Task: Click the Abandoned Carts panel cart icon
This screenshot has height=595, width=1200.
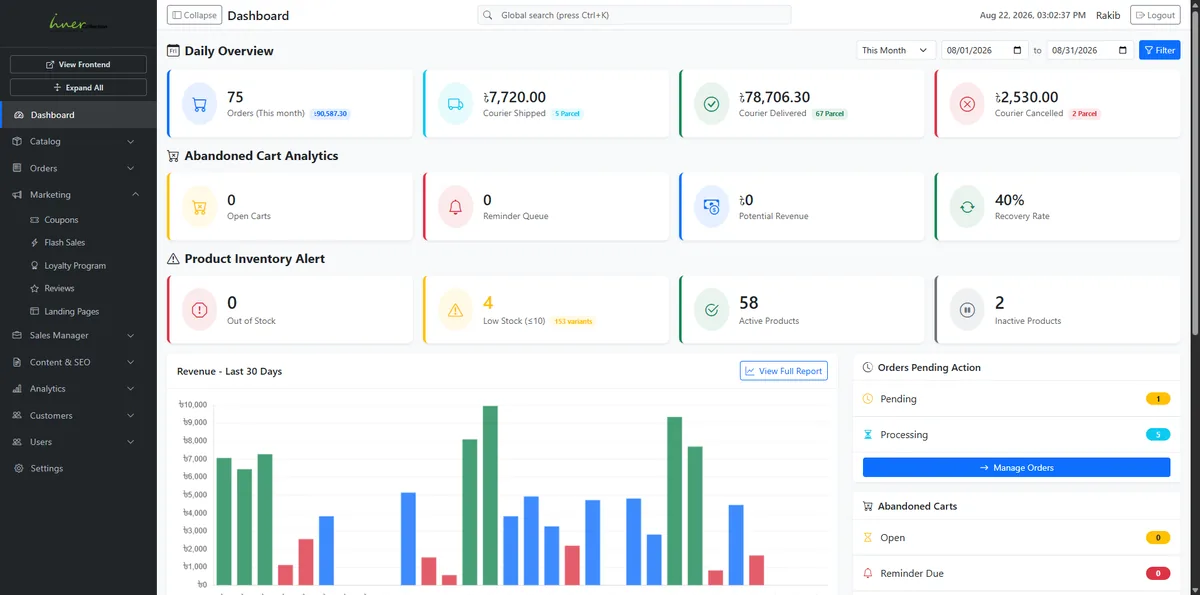Action: [x=868, y=506]
